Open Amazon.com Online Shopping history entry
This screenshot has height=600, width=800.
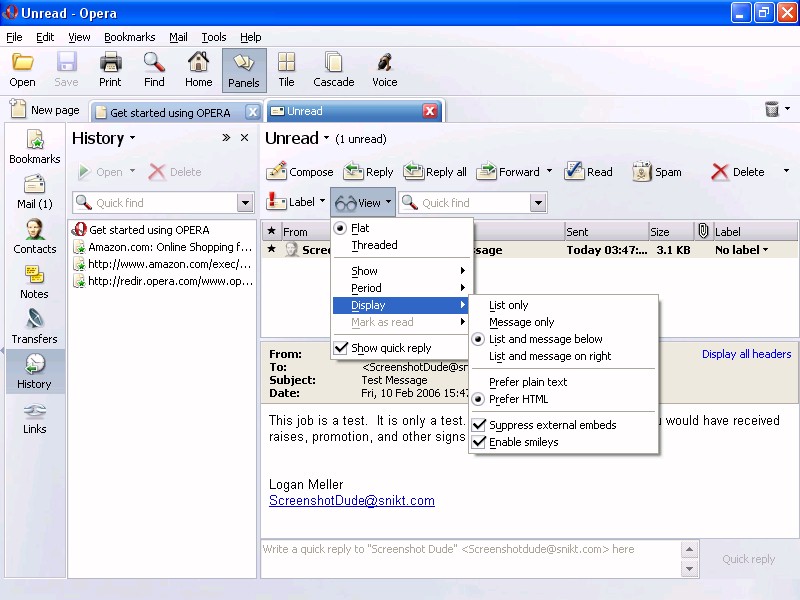[163, 247]
